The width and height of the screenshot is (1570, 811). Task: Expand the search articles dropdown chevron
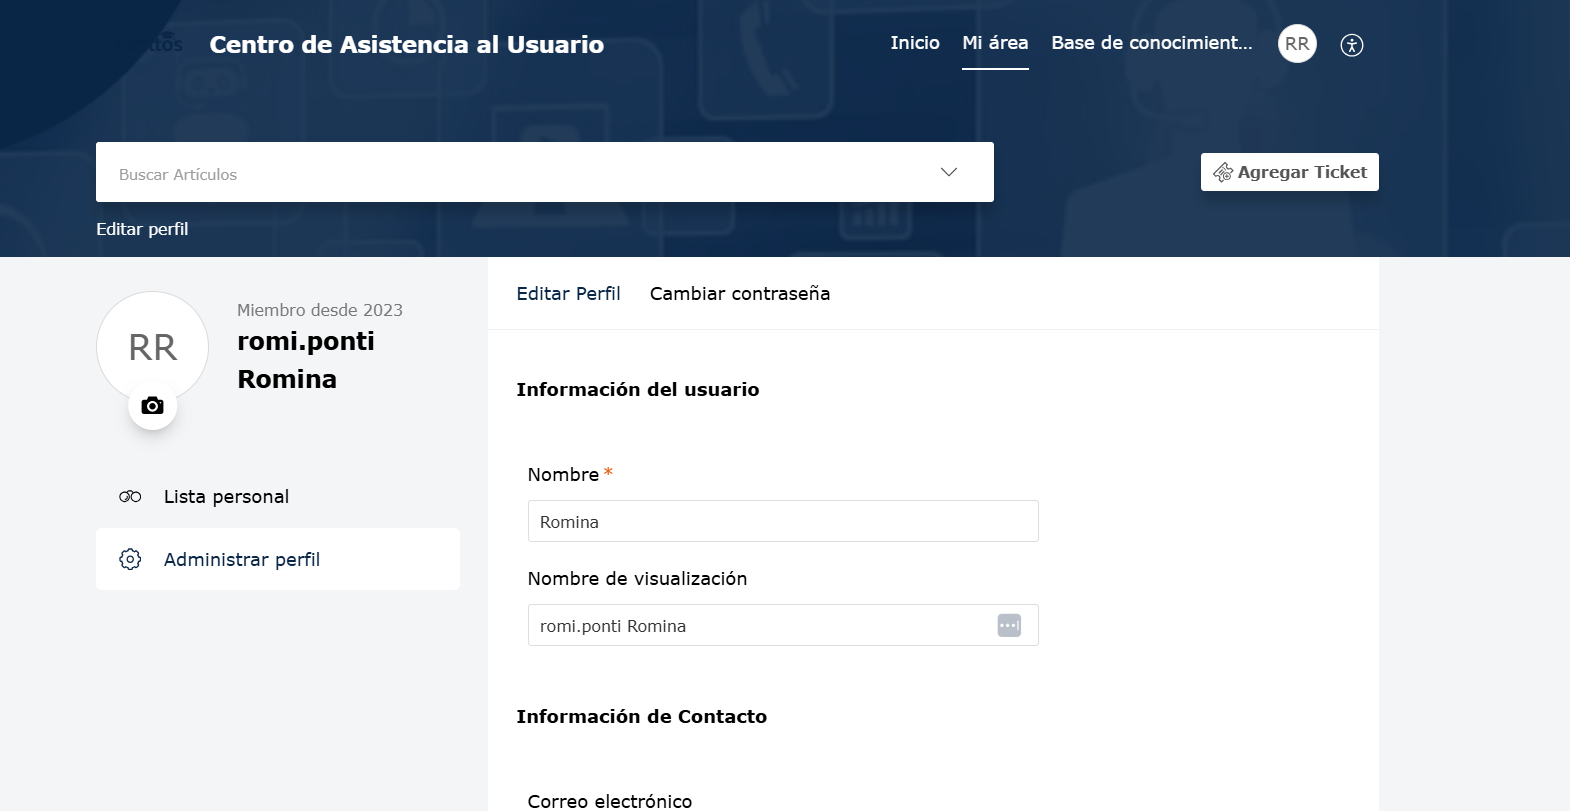pos(949,172)
